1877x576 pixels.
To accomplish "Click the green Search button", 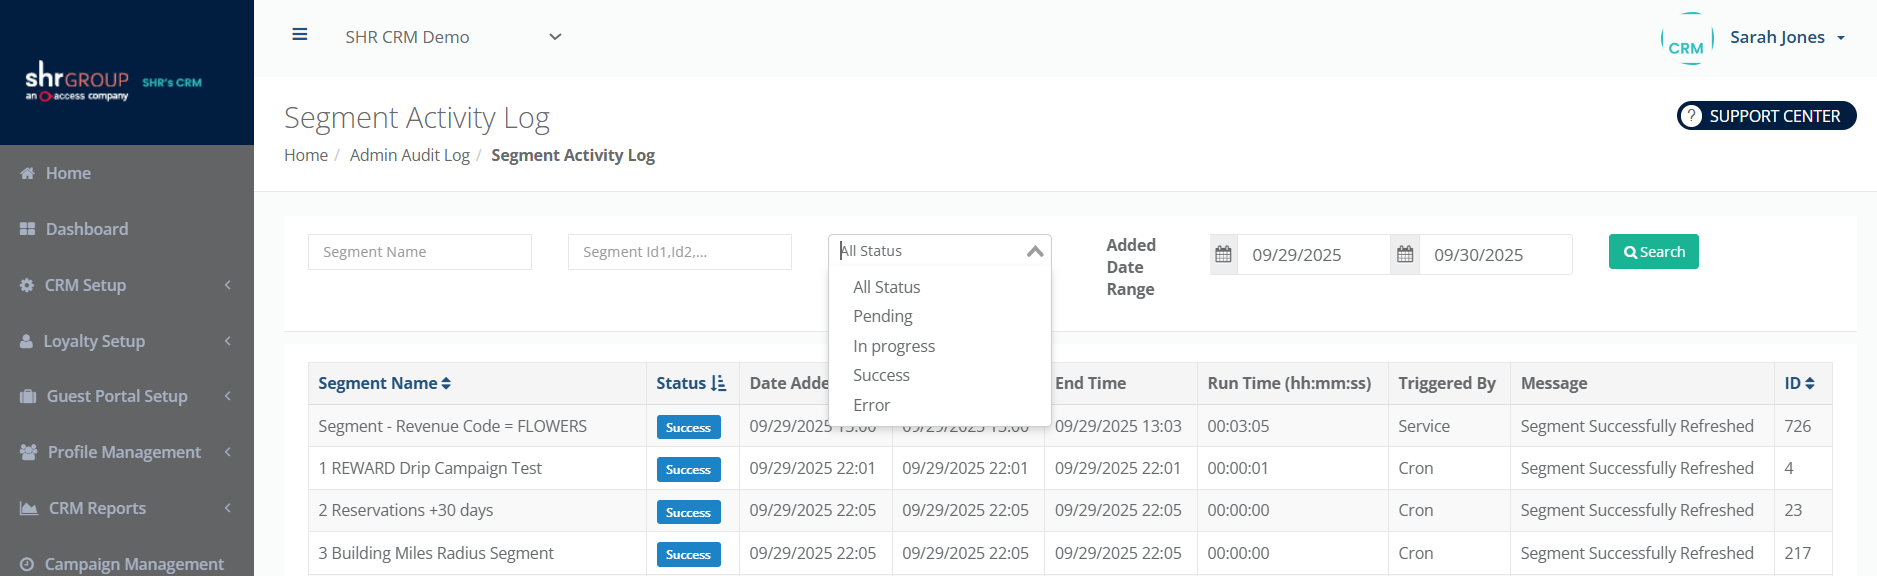I will coord(1653,252).
